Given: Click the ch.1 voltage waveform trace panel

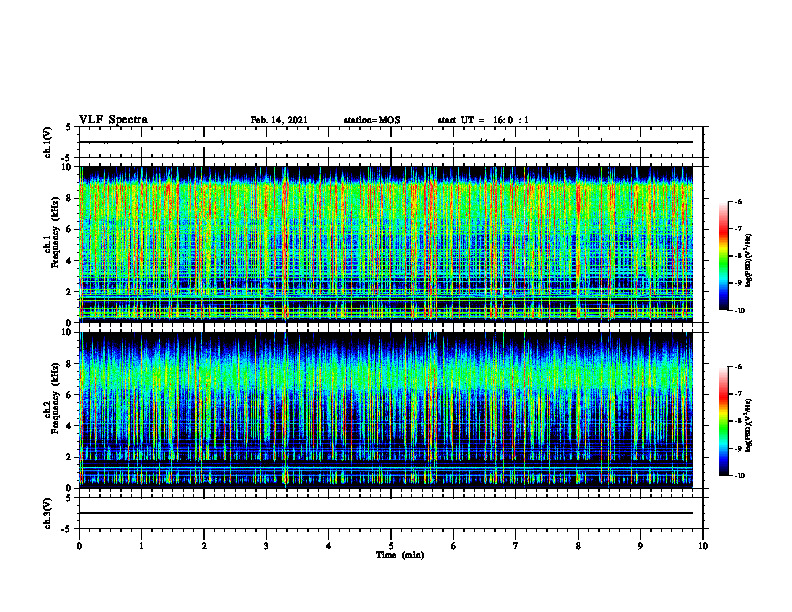Looking at the screenshot, I should [x=391, y=142].
